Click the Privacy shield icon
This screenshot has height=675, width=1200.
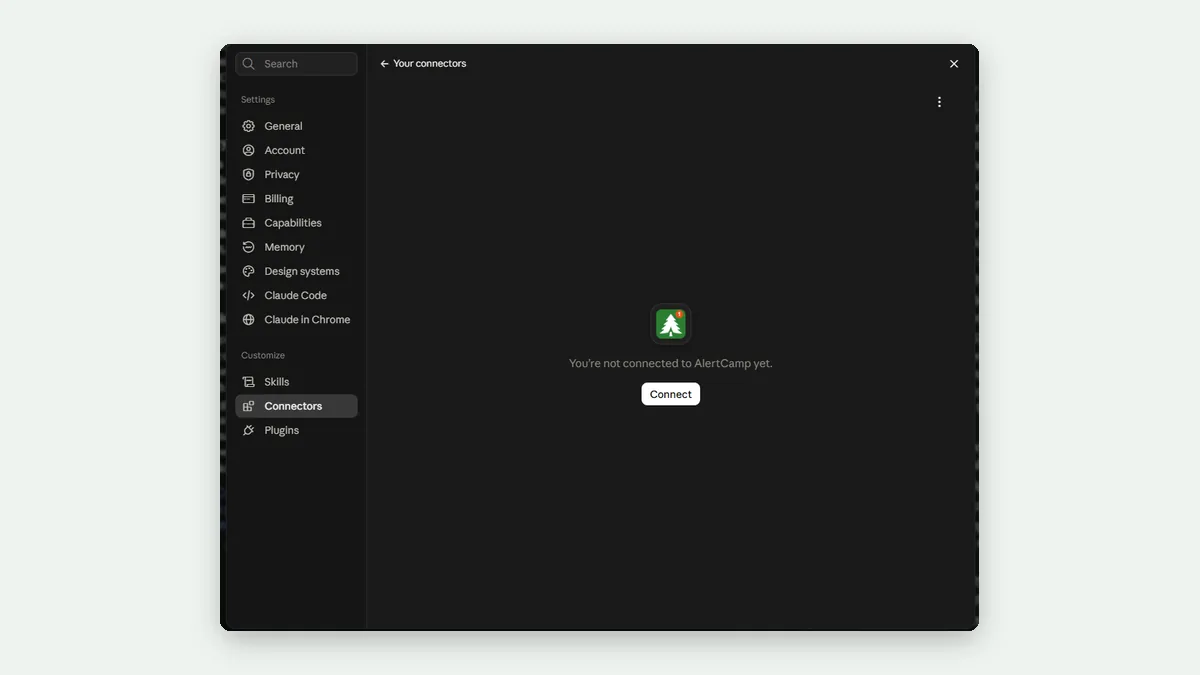coord(249,174)
